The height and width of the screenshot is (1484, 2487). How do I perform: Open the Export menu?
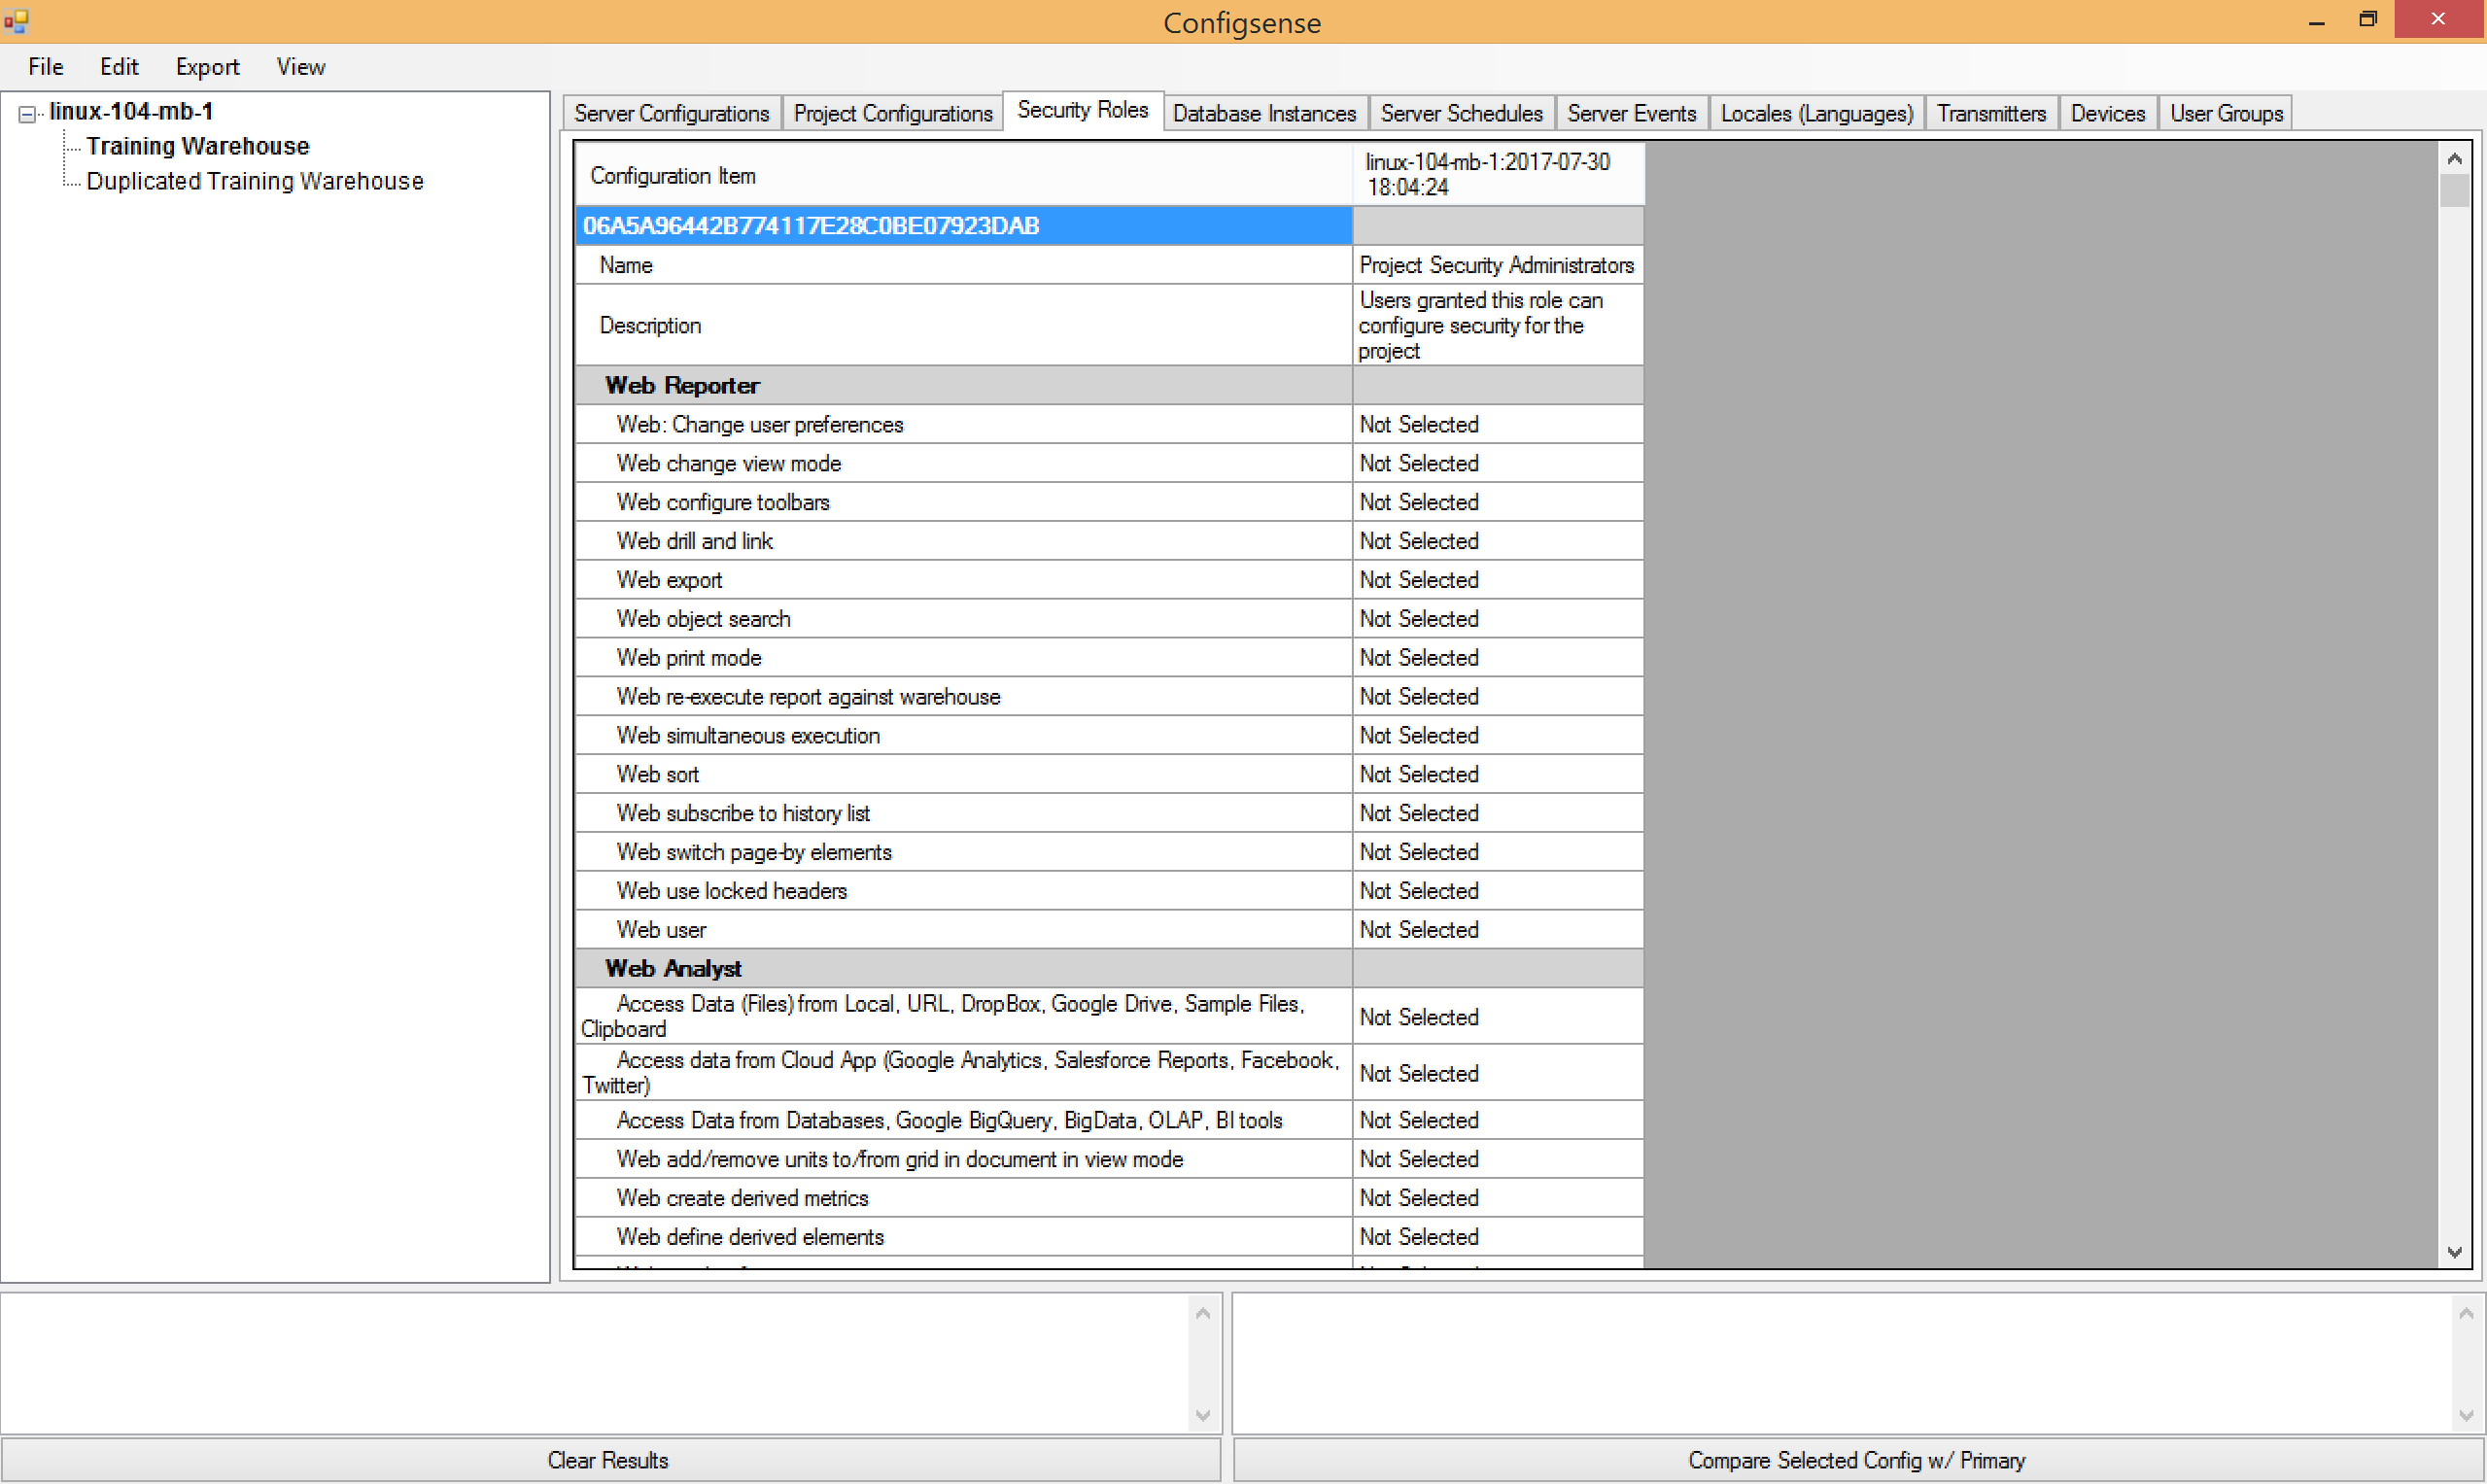click(207, 67)
